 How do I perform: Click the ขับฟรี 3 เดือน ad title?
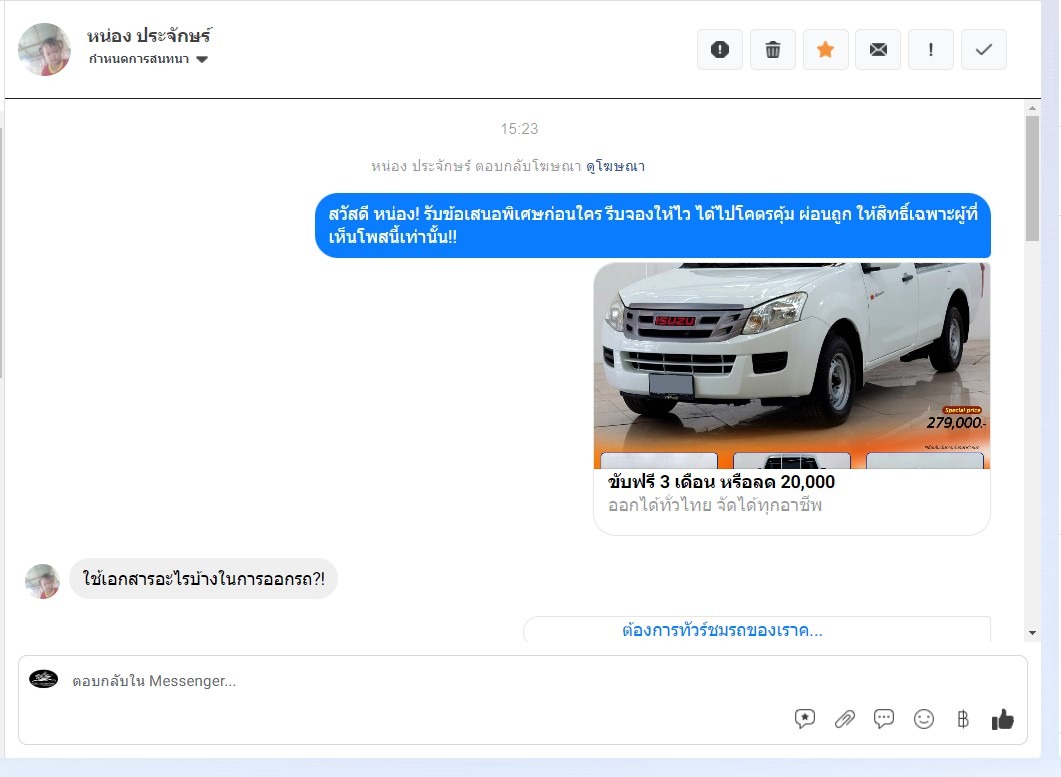[x=721, y=482]
